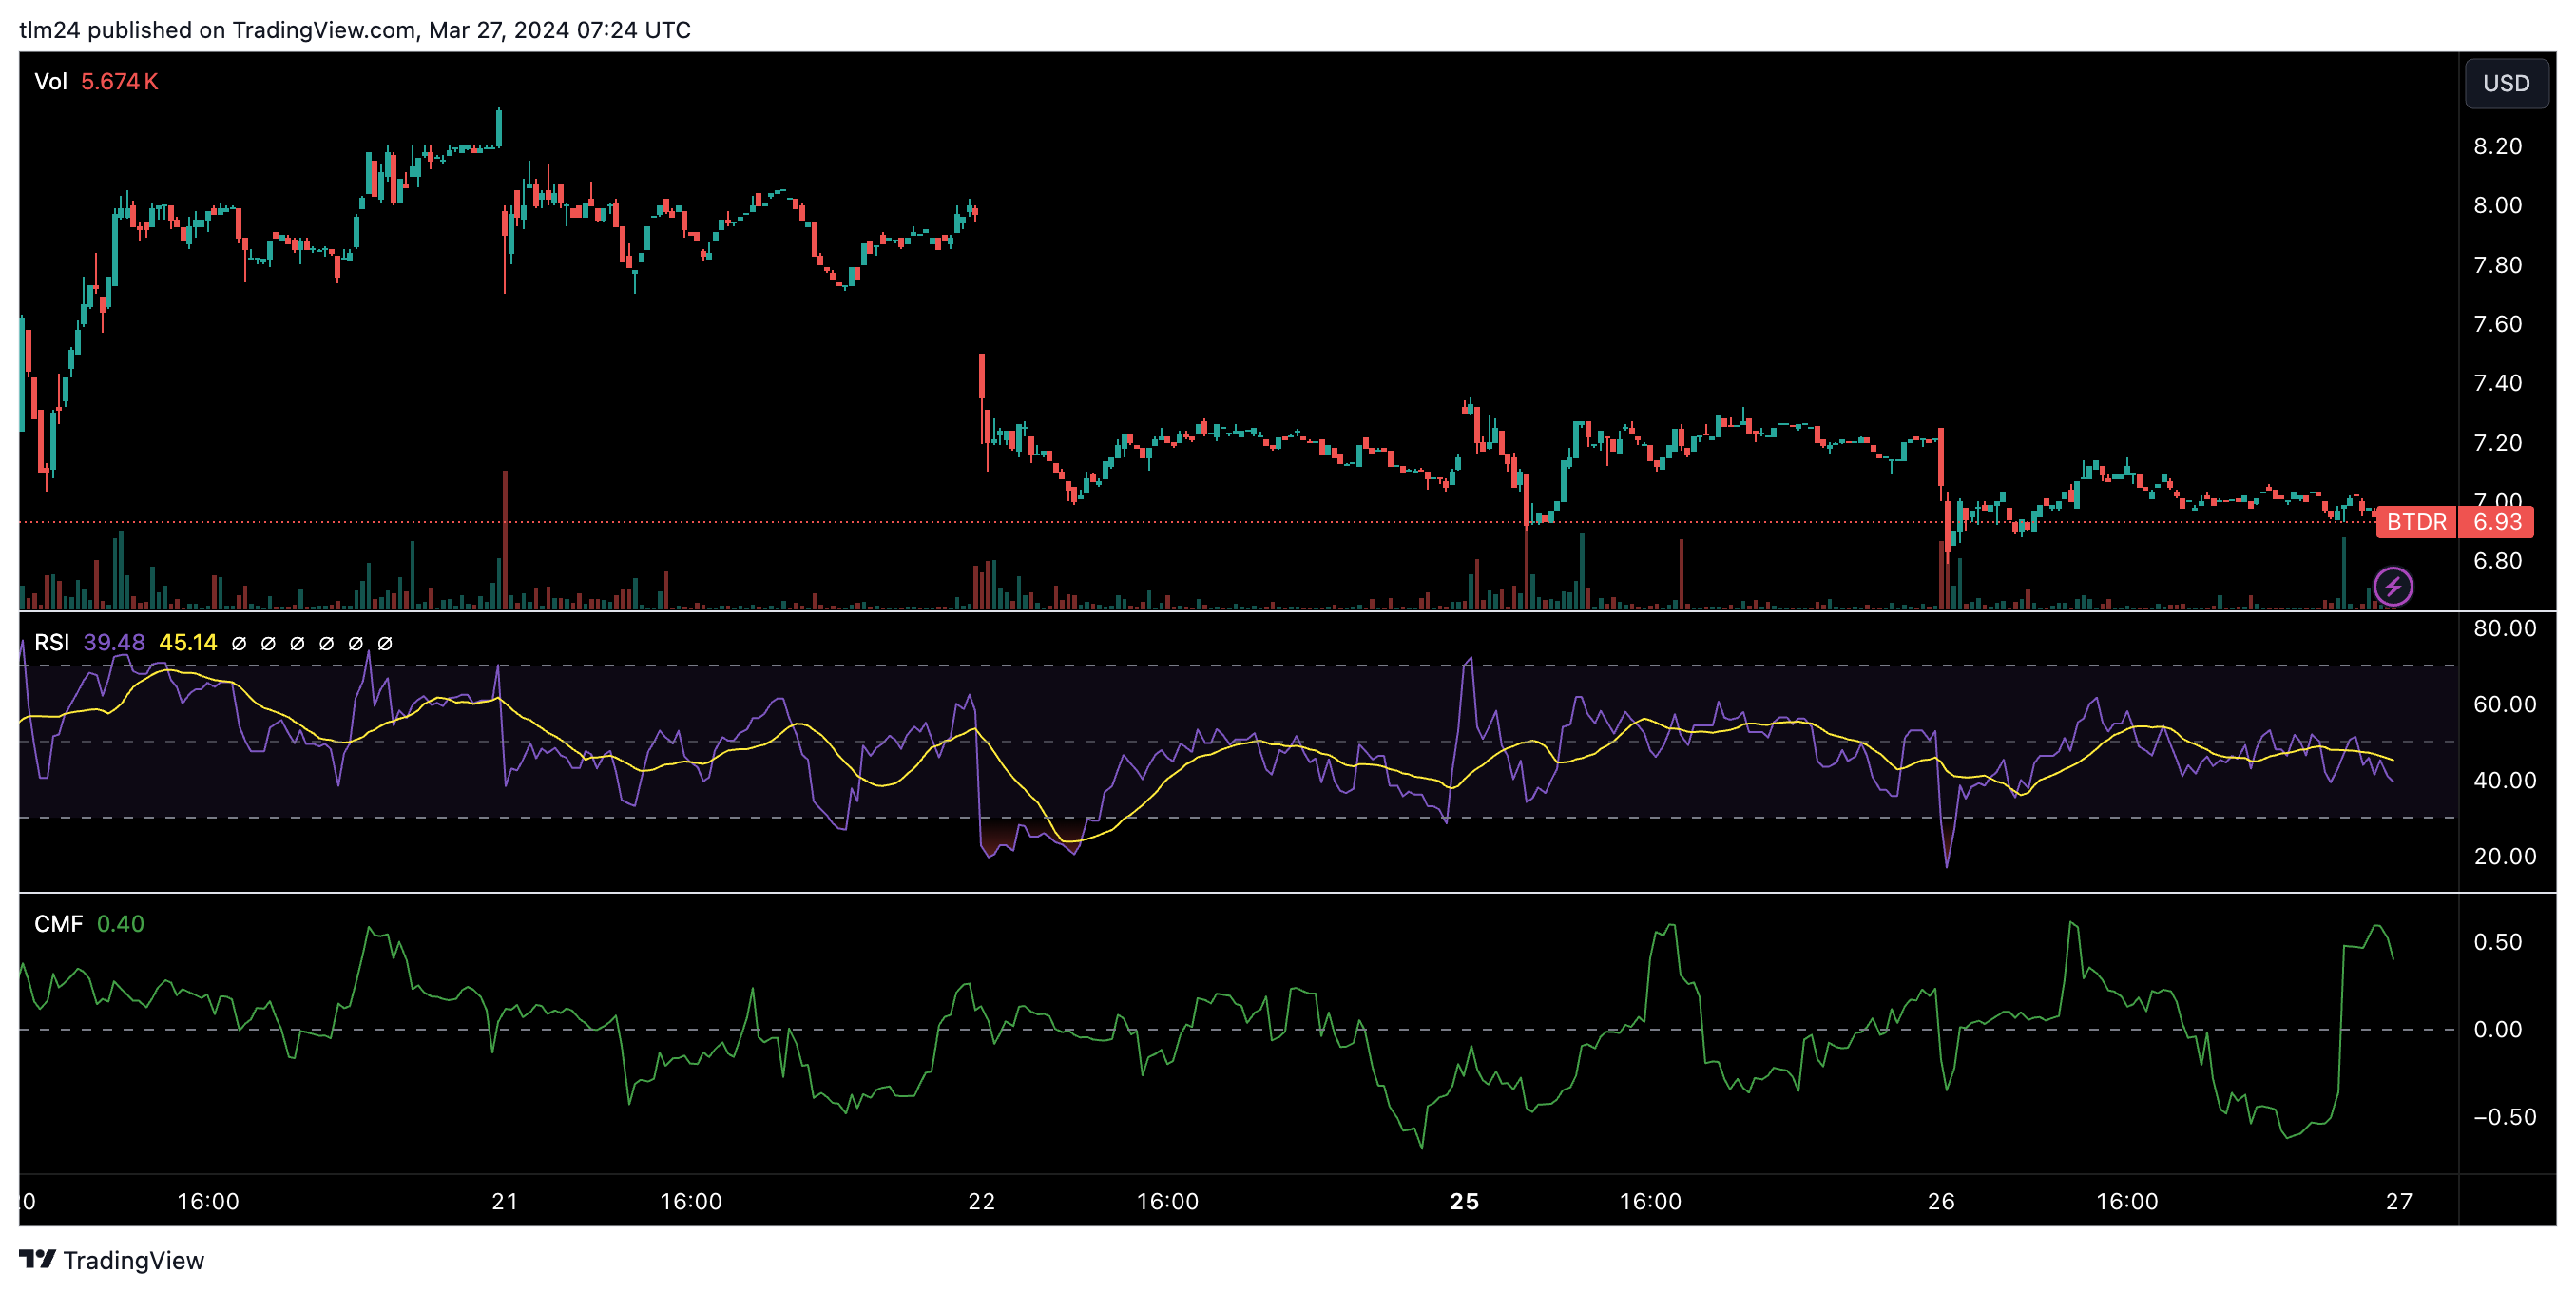Click the purple 39.48 RSI value
The height and width of the screenshot is (1293, 2576).
pyautogui.click(x=114, y=642)
